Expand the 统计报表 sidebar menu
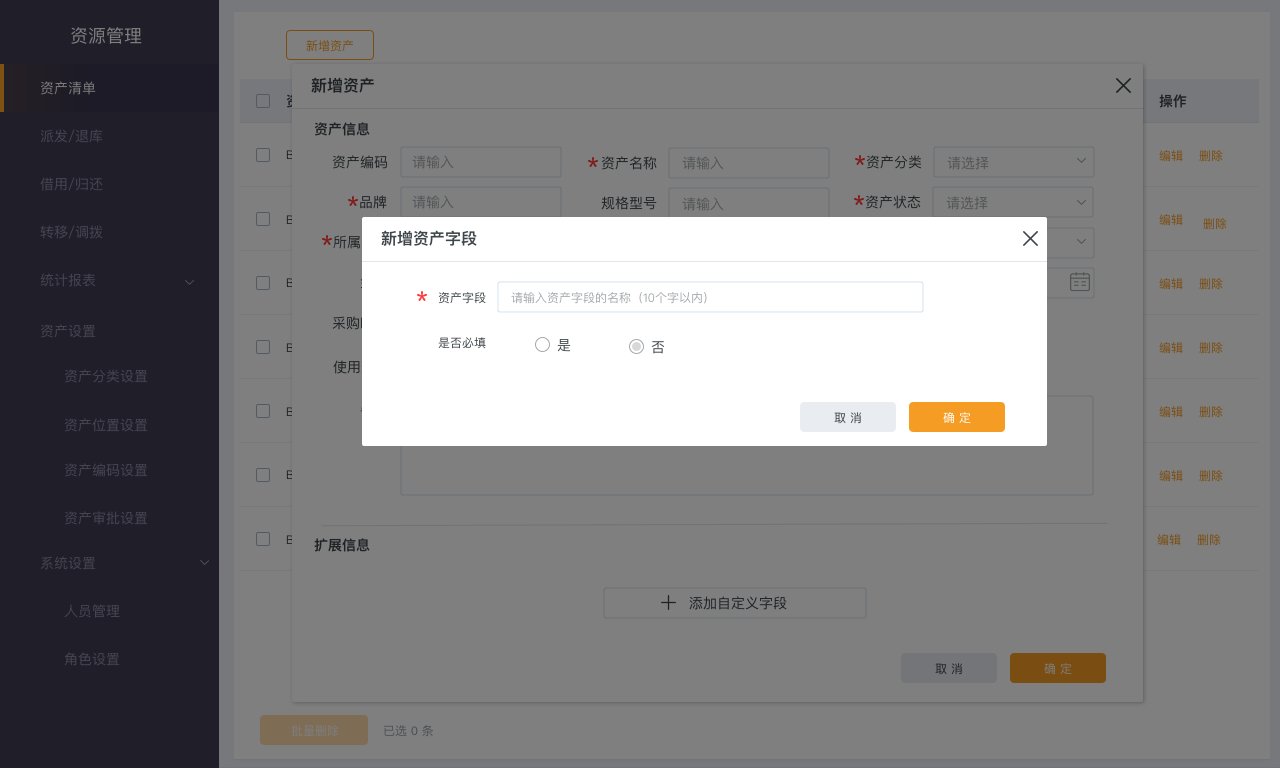Viewport: 1280px width, 768px height. point(189,281)
